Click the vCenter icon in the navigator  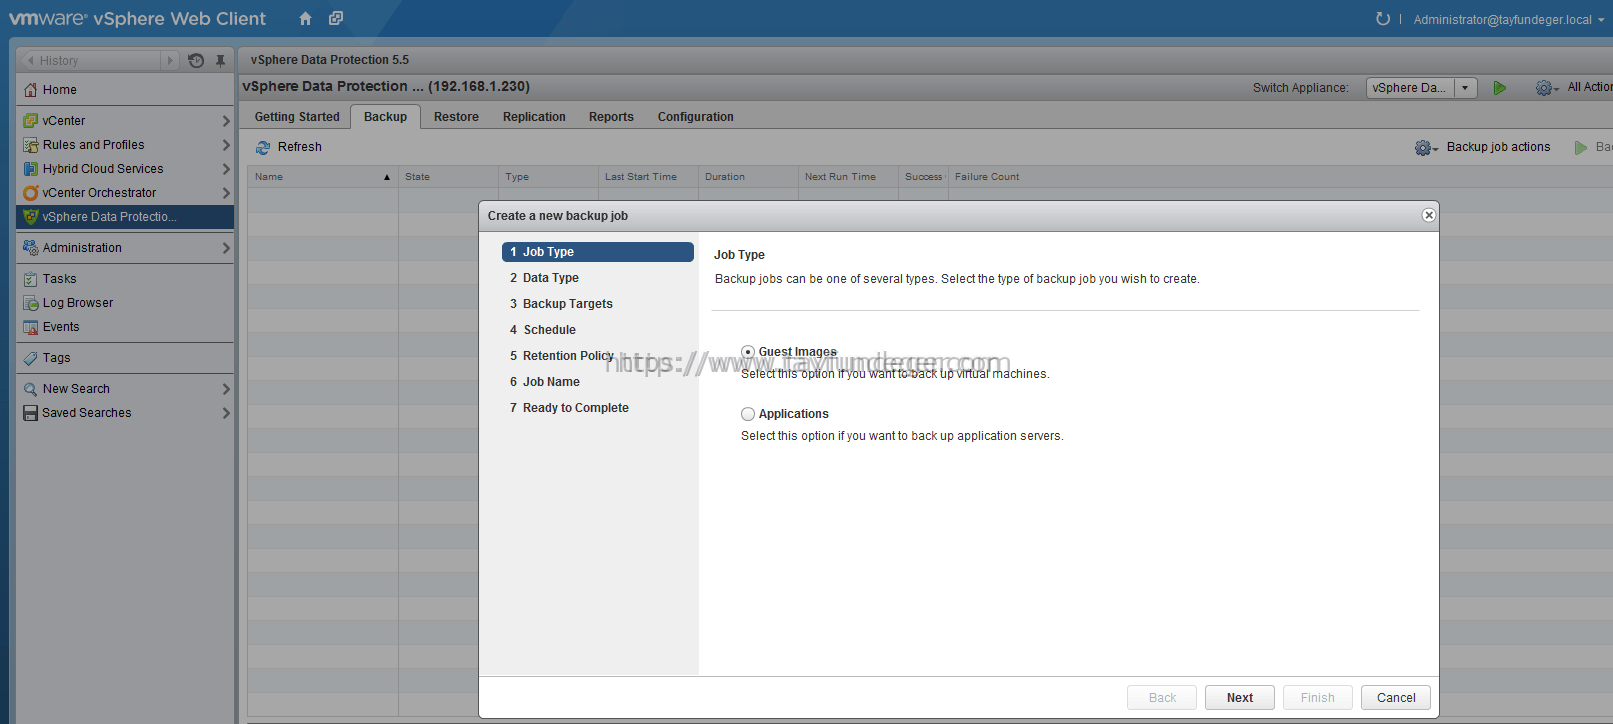[x=31, y=121]
